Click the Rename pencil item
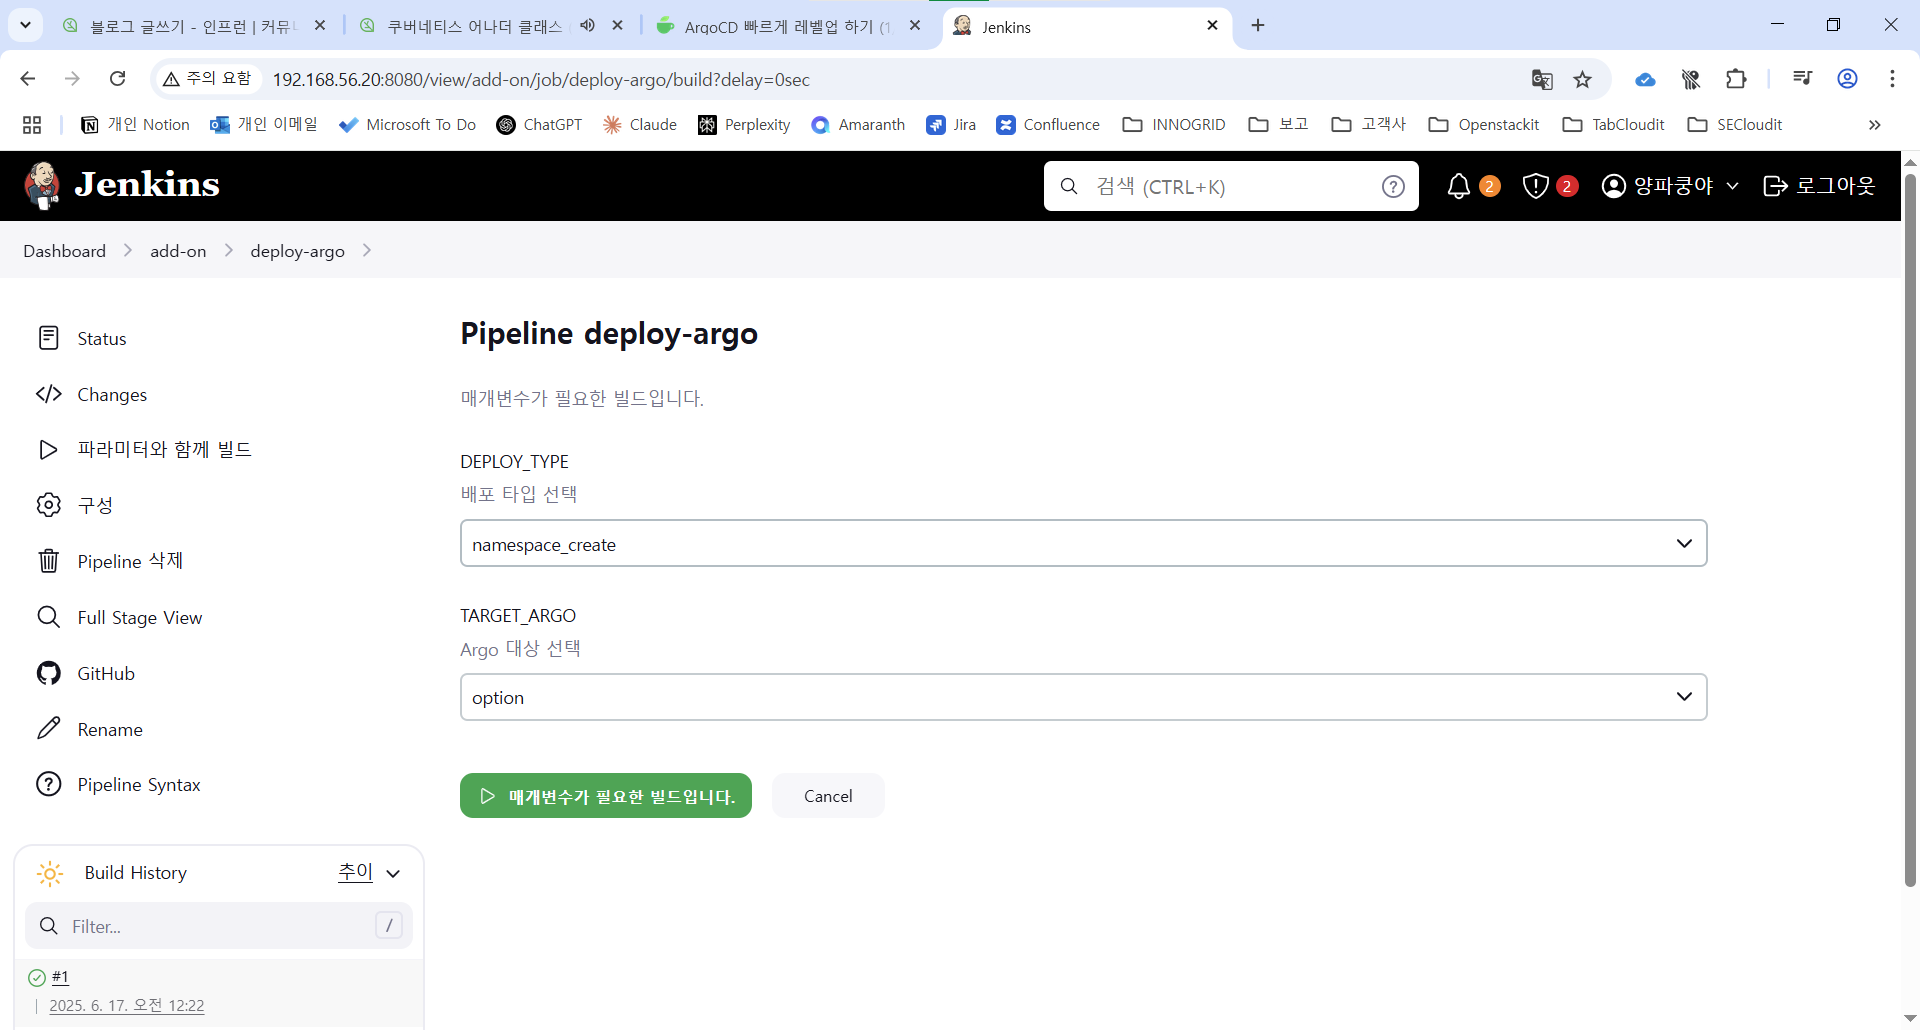1920x1030 pixels. pos(109,729)
